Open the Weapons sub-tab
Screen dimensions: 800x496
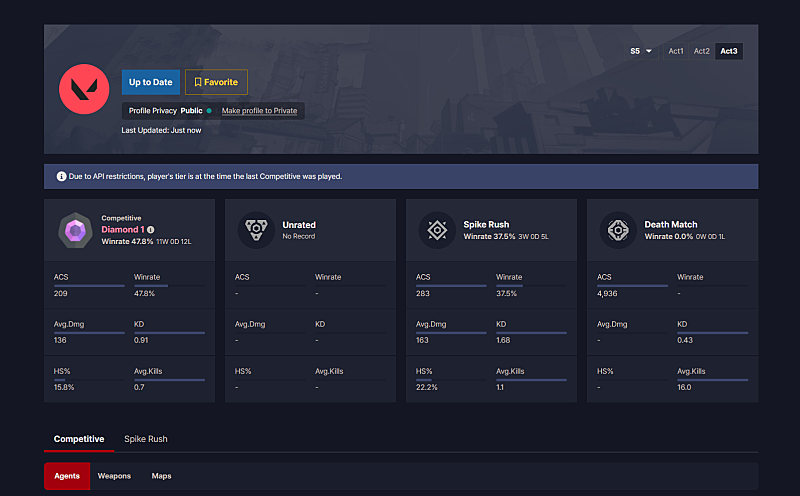pos(114,476)
